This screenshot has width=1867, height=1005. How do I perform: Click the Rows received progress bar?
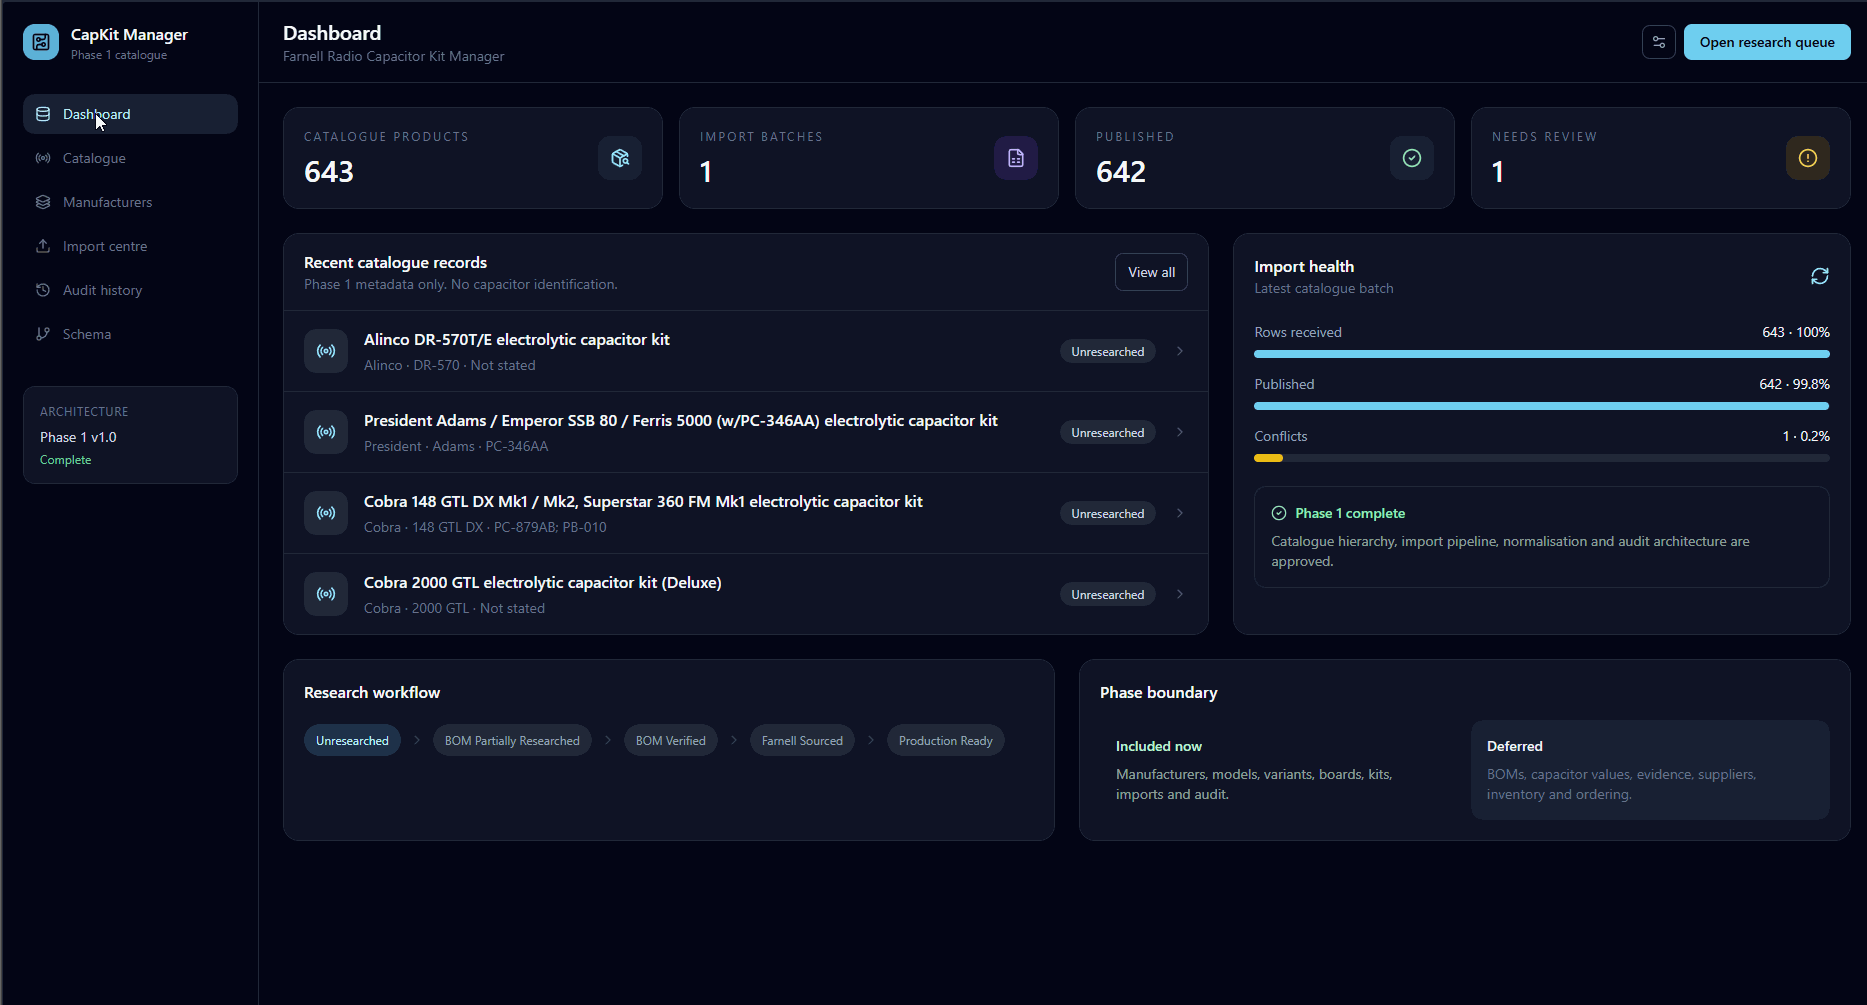click(1542, 354)
